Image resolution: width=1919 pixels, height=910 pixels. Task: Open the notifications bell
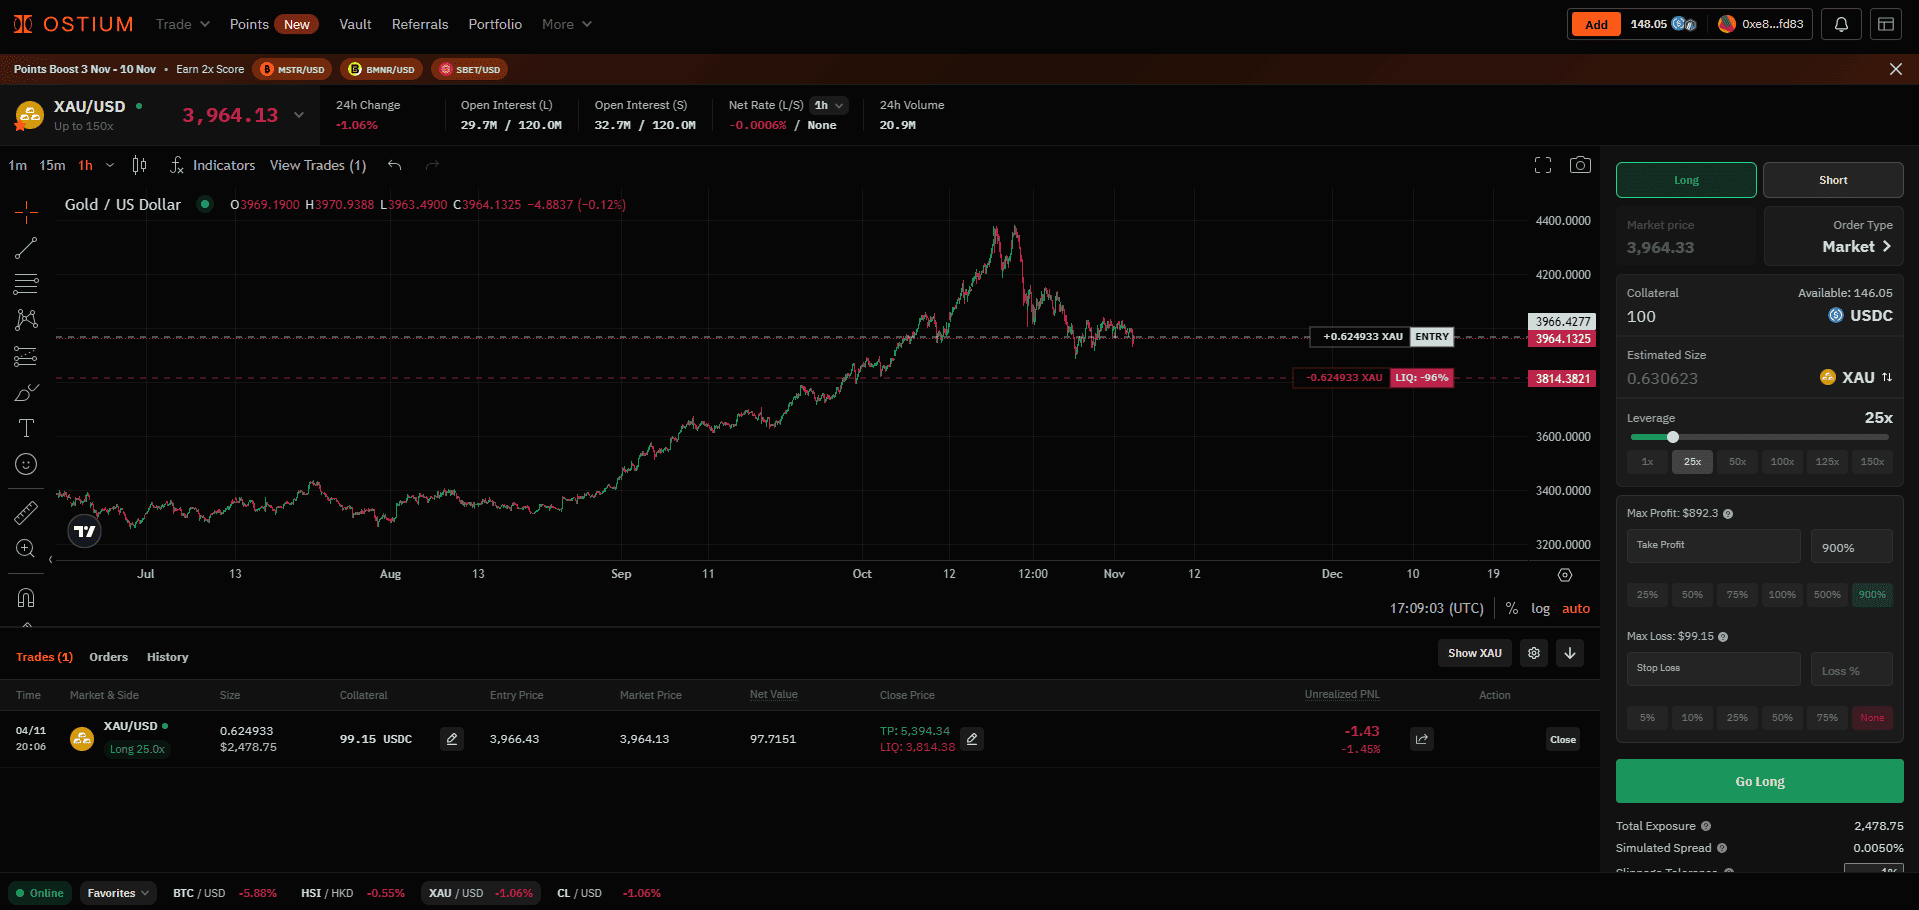pos(1841,24)
